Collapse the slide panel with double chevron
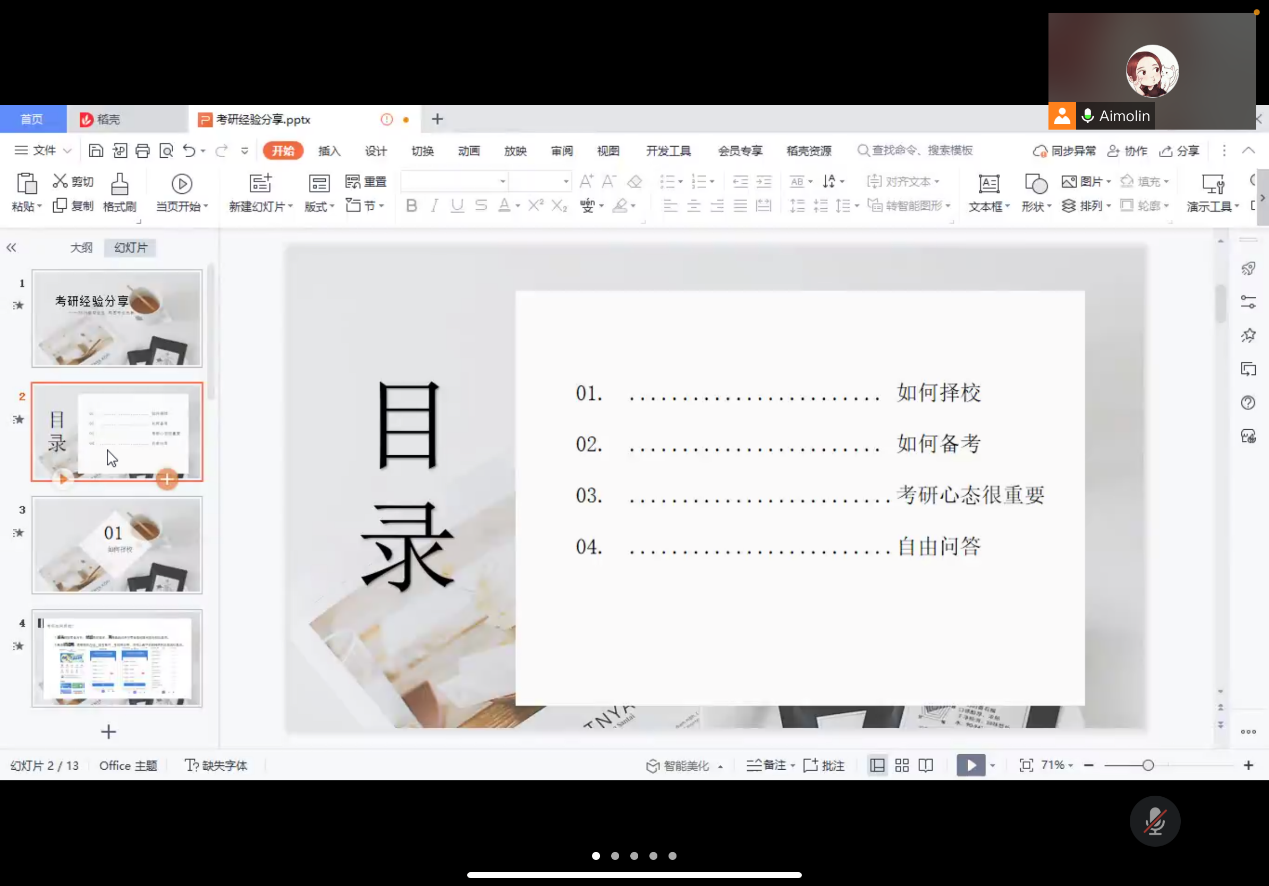1269x886 pixels. click(12, 248)
